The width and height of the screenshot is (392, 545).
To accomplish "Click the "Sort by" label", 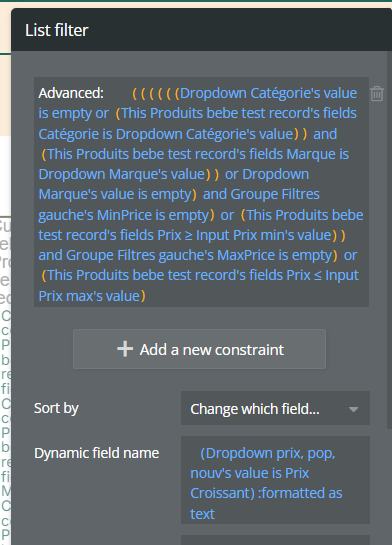I will (56, 408).
